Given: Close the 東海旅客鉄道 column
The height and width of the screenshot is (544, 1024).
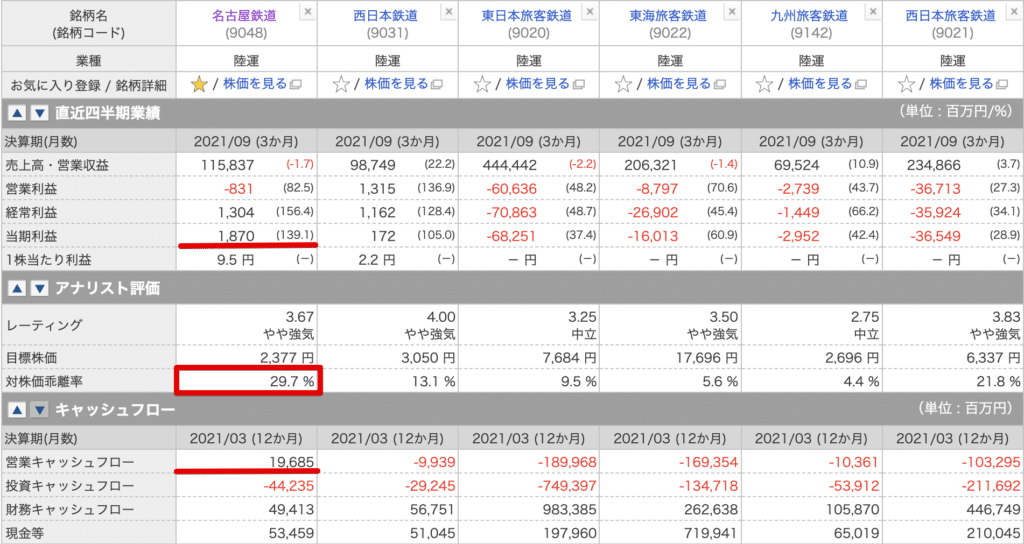Looking at the screenshot, I should [x=731, y=12].
